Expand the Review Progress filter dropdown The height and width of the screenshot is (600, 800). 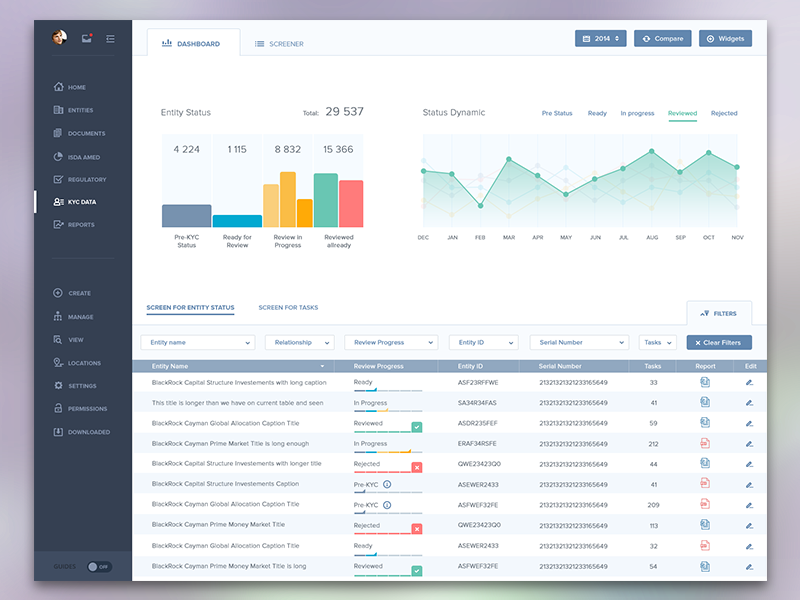tap(390, 342)
